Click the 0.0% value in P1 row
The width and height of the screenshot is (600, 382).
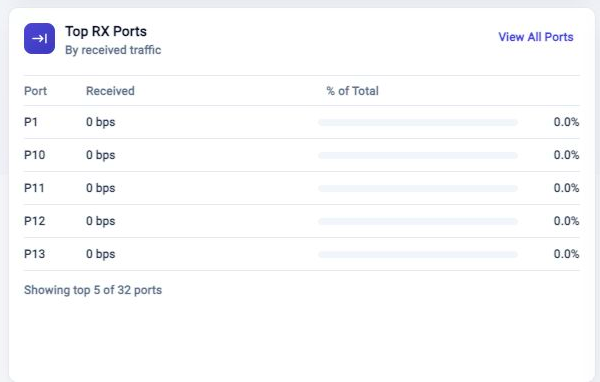[566, 122]
